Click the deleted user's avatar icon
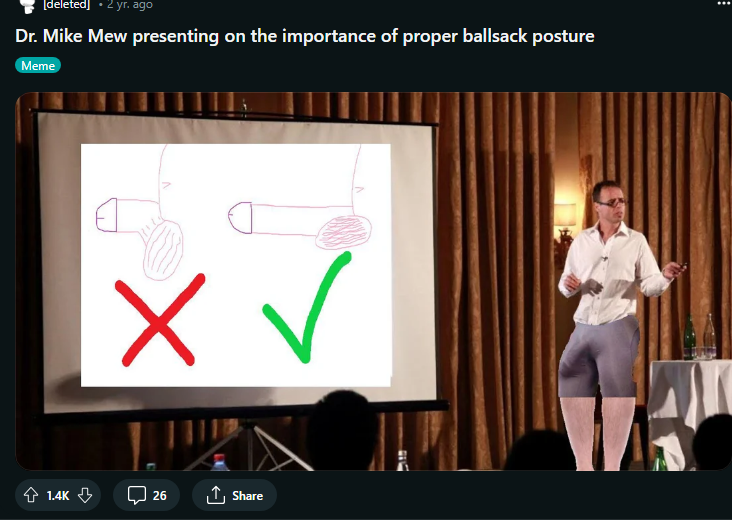The height and width of the screenshot is (520, 732). coord(28,6)
